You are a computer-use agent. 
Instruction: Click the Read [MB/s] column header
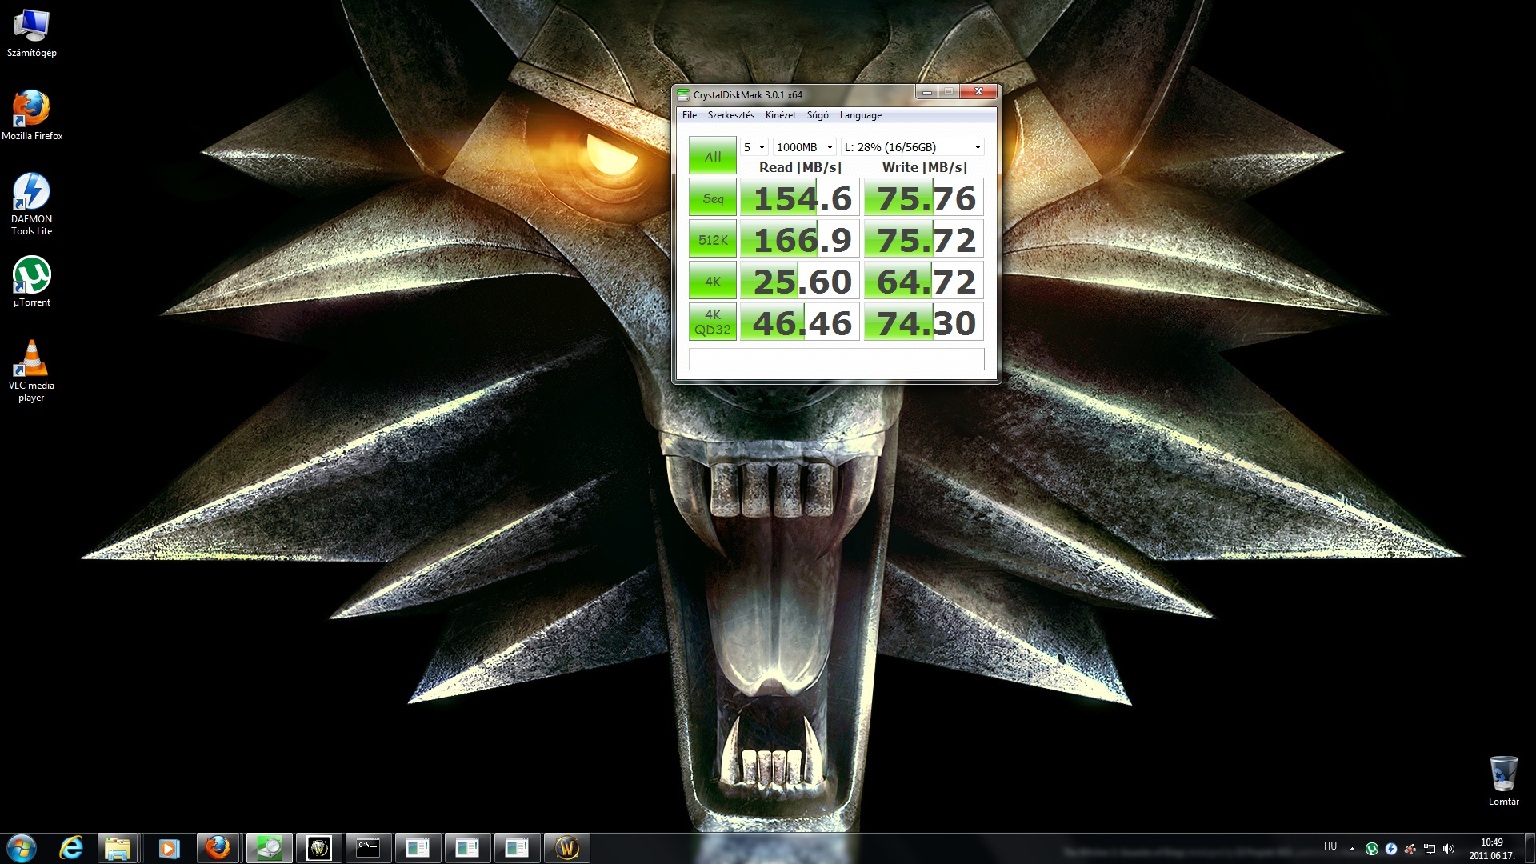tap(800, 167)
